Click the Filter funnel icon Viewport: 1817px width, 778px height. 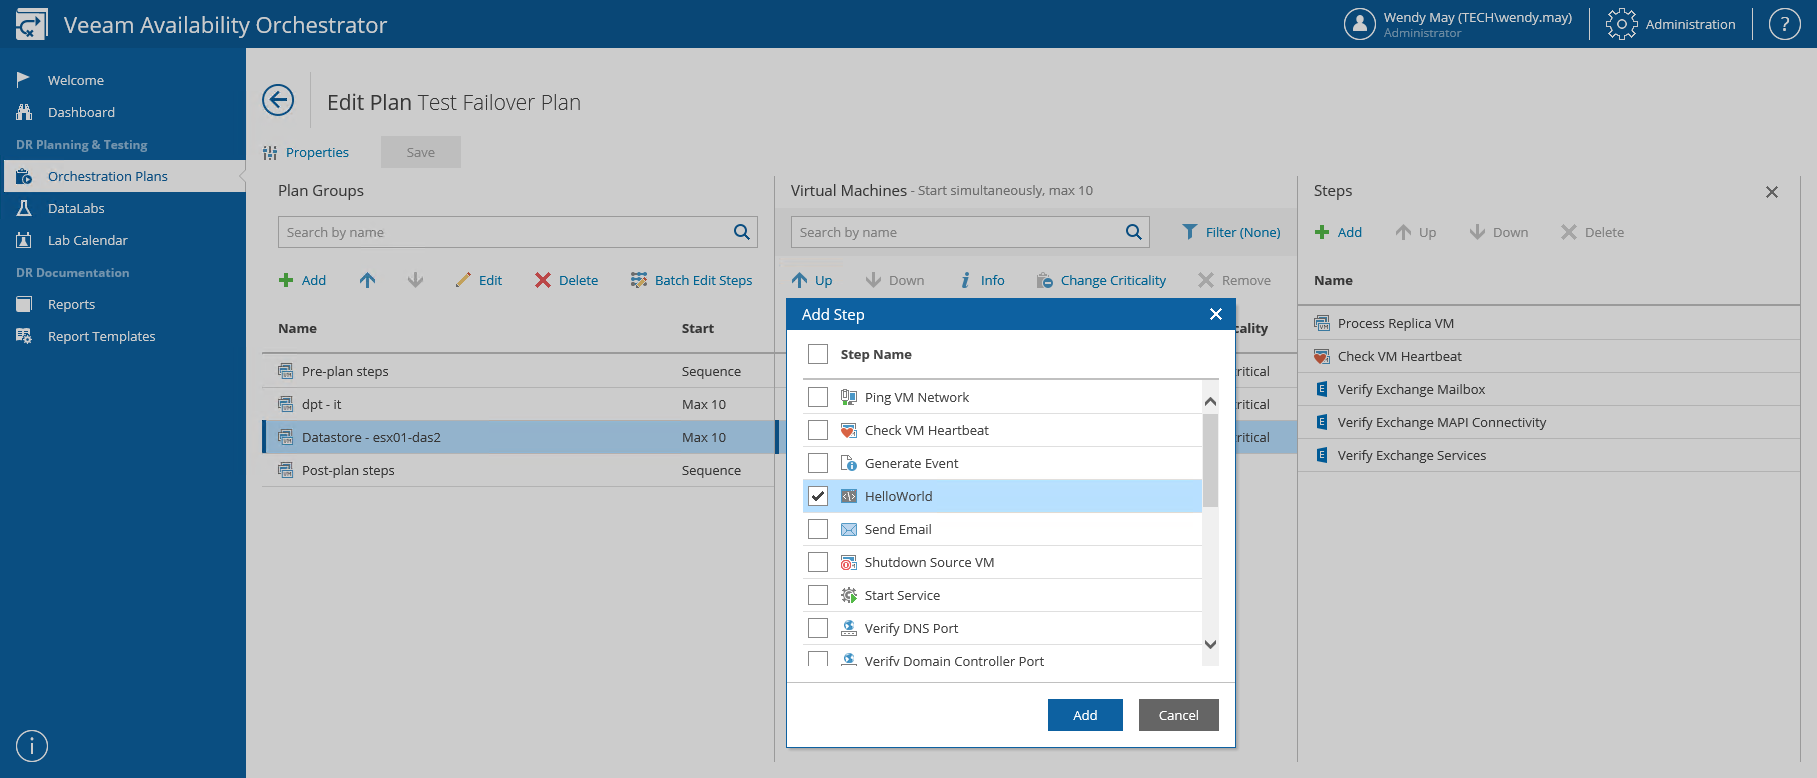pyautogui.click(x=1190, y=232)
